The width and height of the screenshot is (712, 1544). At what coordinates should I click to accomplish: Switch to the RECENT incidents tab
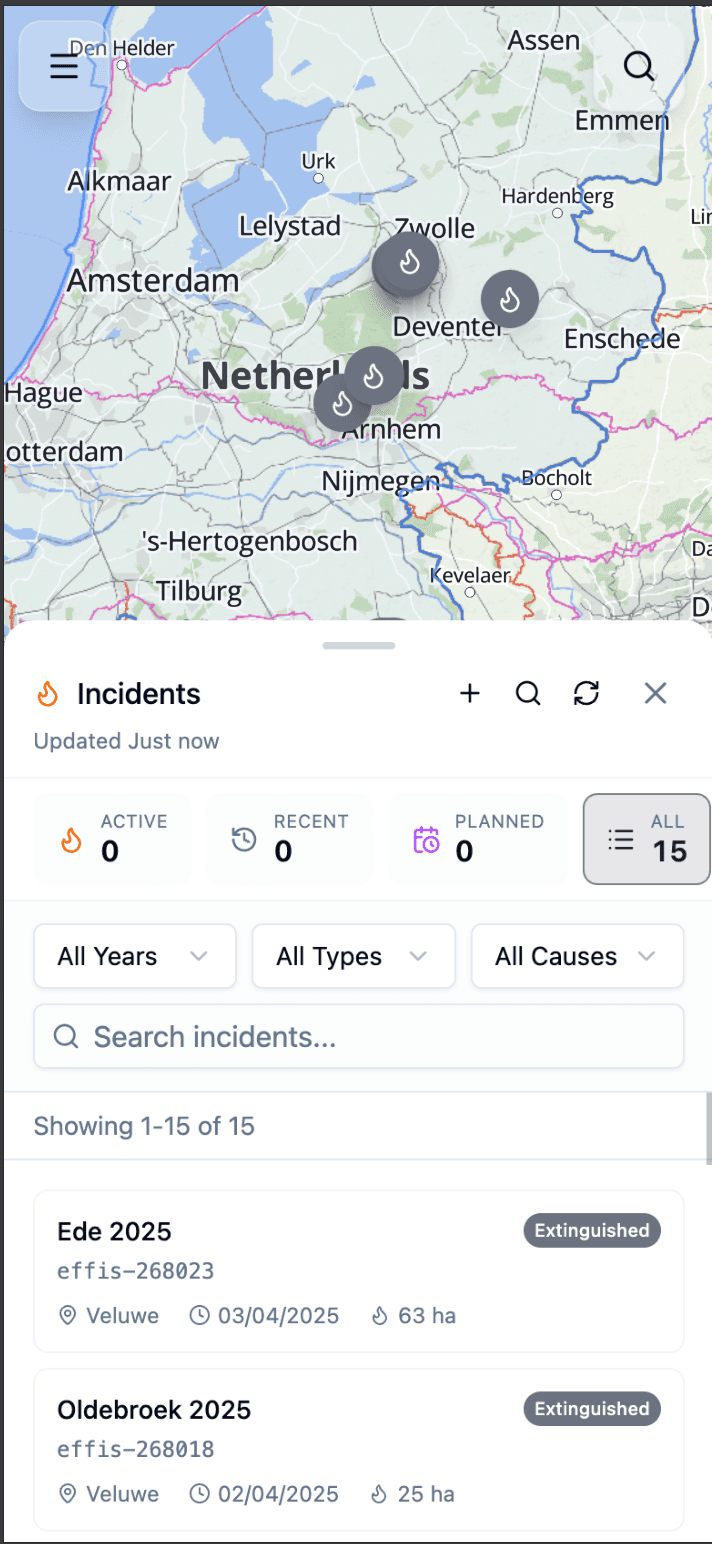point(290,839)
